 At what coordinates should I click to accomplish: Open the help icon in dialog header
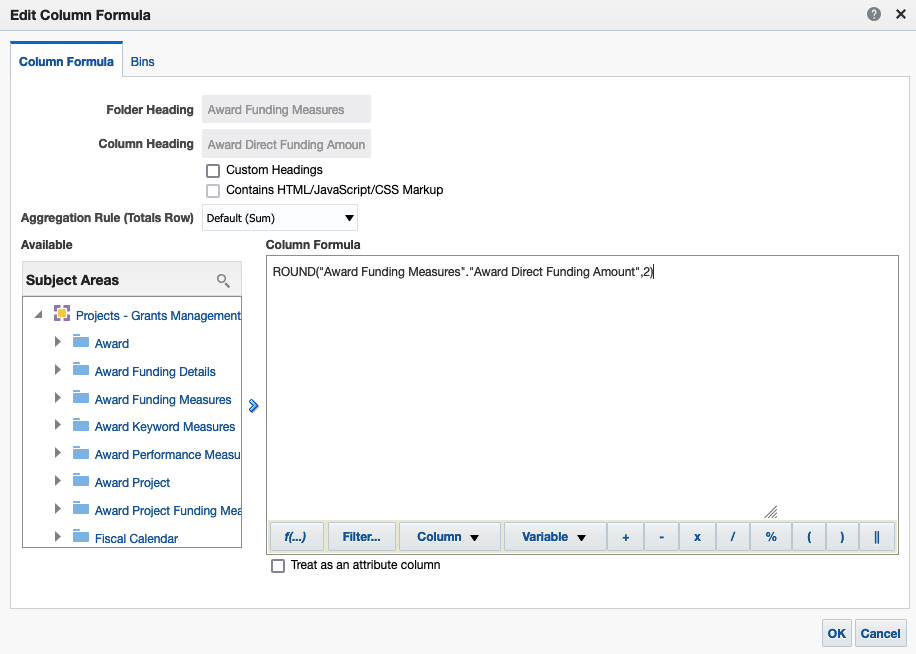(873, 15)
